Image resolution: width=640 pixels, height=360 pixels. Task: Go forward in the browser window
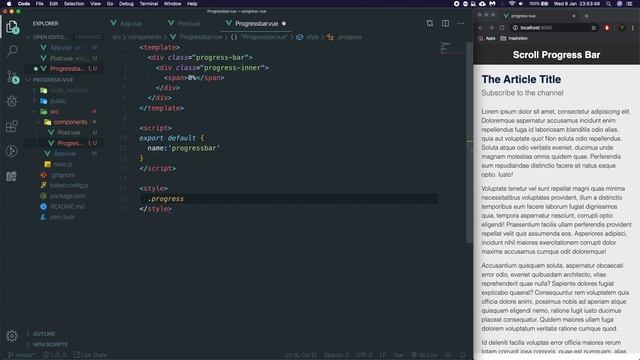[x=491, y=28]
